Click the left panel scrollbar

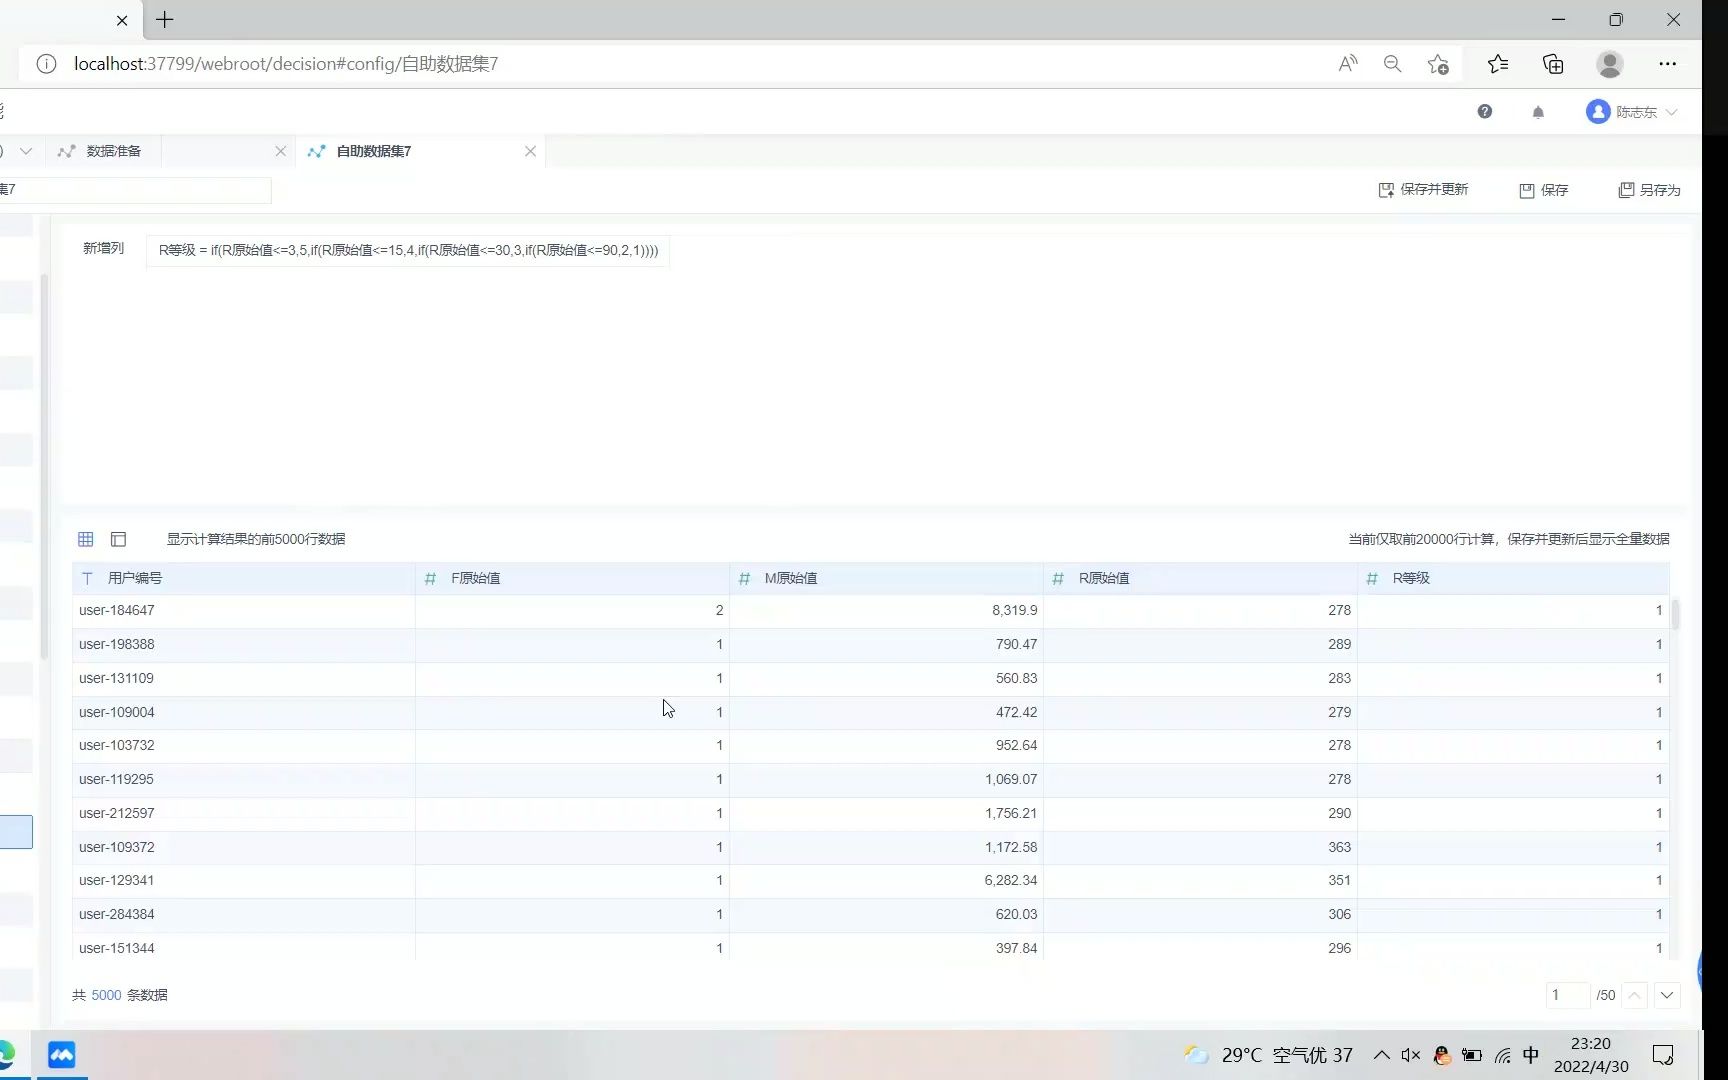44,467
